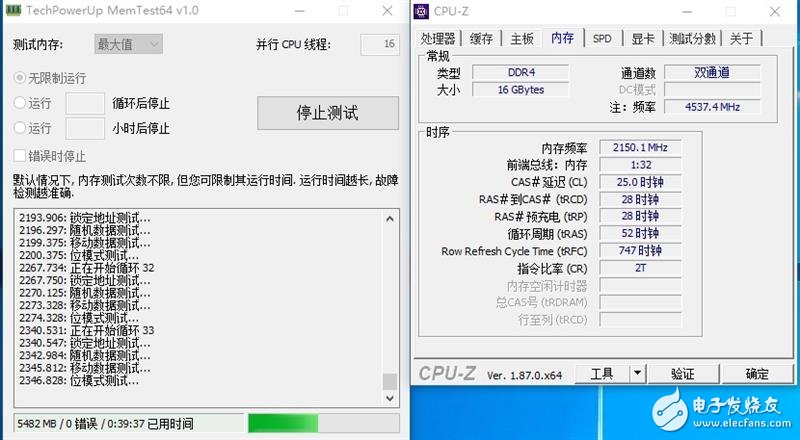This screenshot has height=440, width=800.
Task: Click tRAS 52 时钟 value
Action: pyautogui.click(x=640, y=234)
